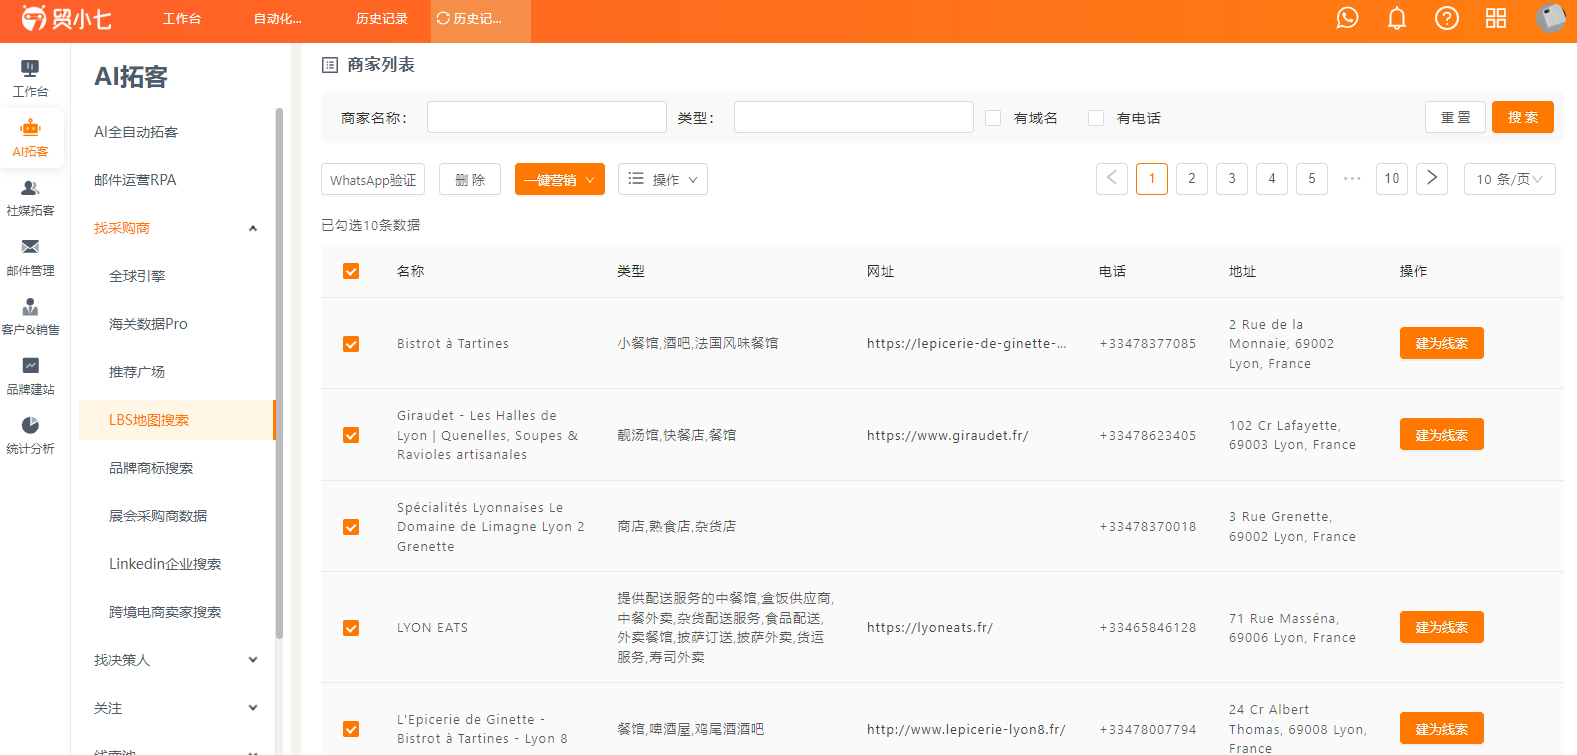1577x755 pixels.
Task: Open 全球引擎 submenu item
Action: (137, 276)
